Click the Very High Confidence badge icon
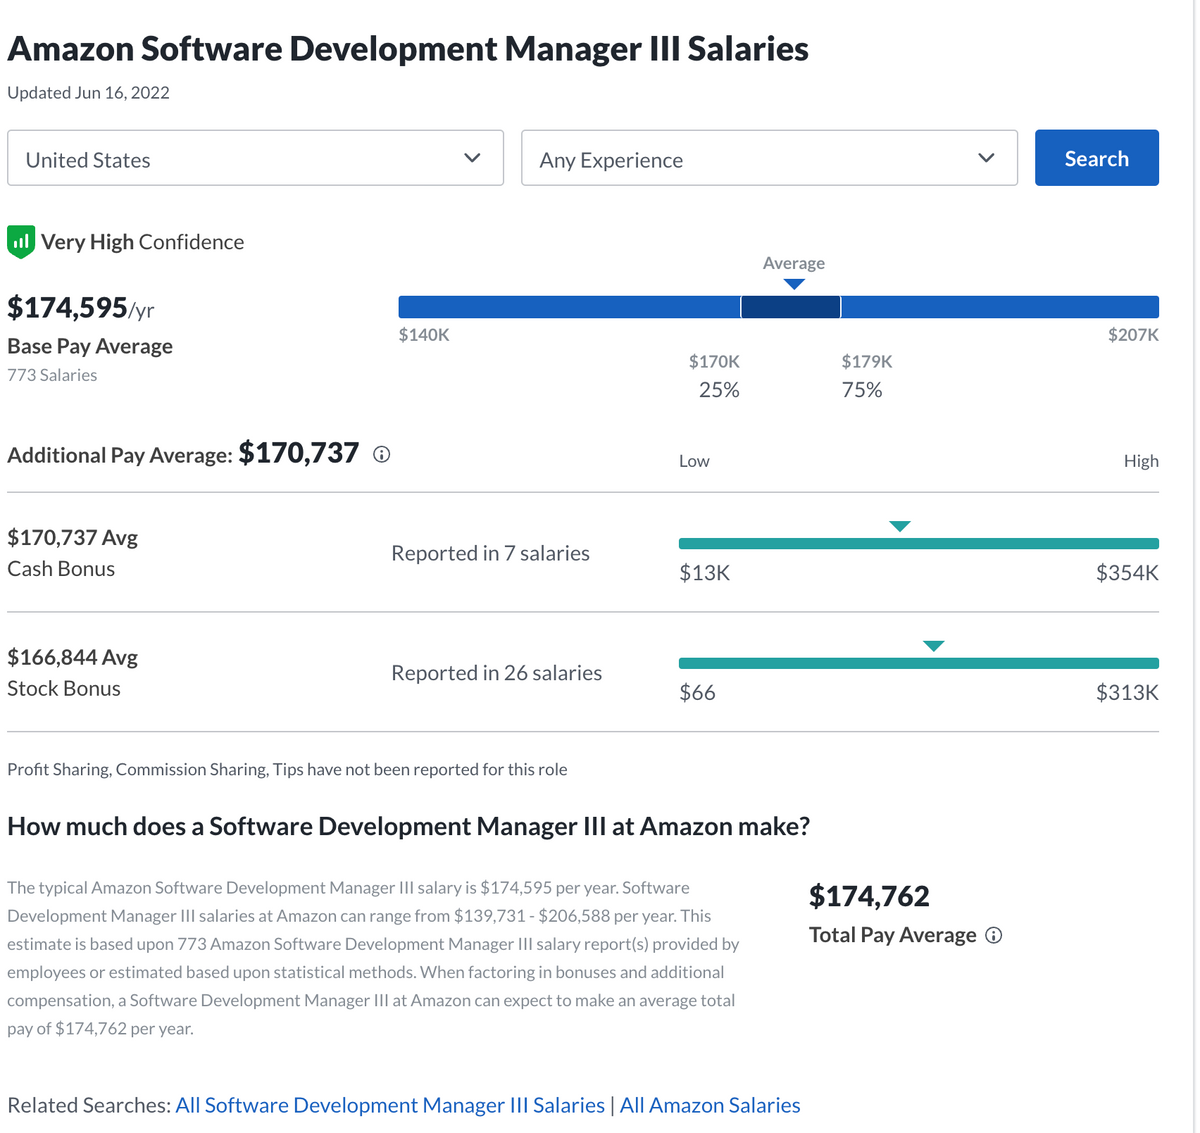 click(20, 241)
